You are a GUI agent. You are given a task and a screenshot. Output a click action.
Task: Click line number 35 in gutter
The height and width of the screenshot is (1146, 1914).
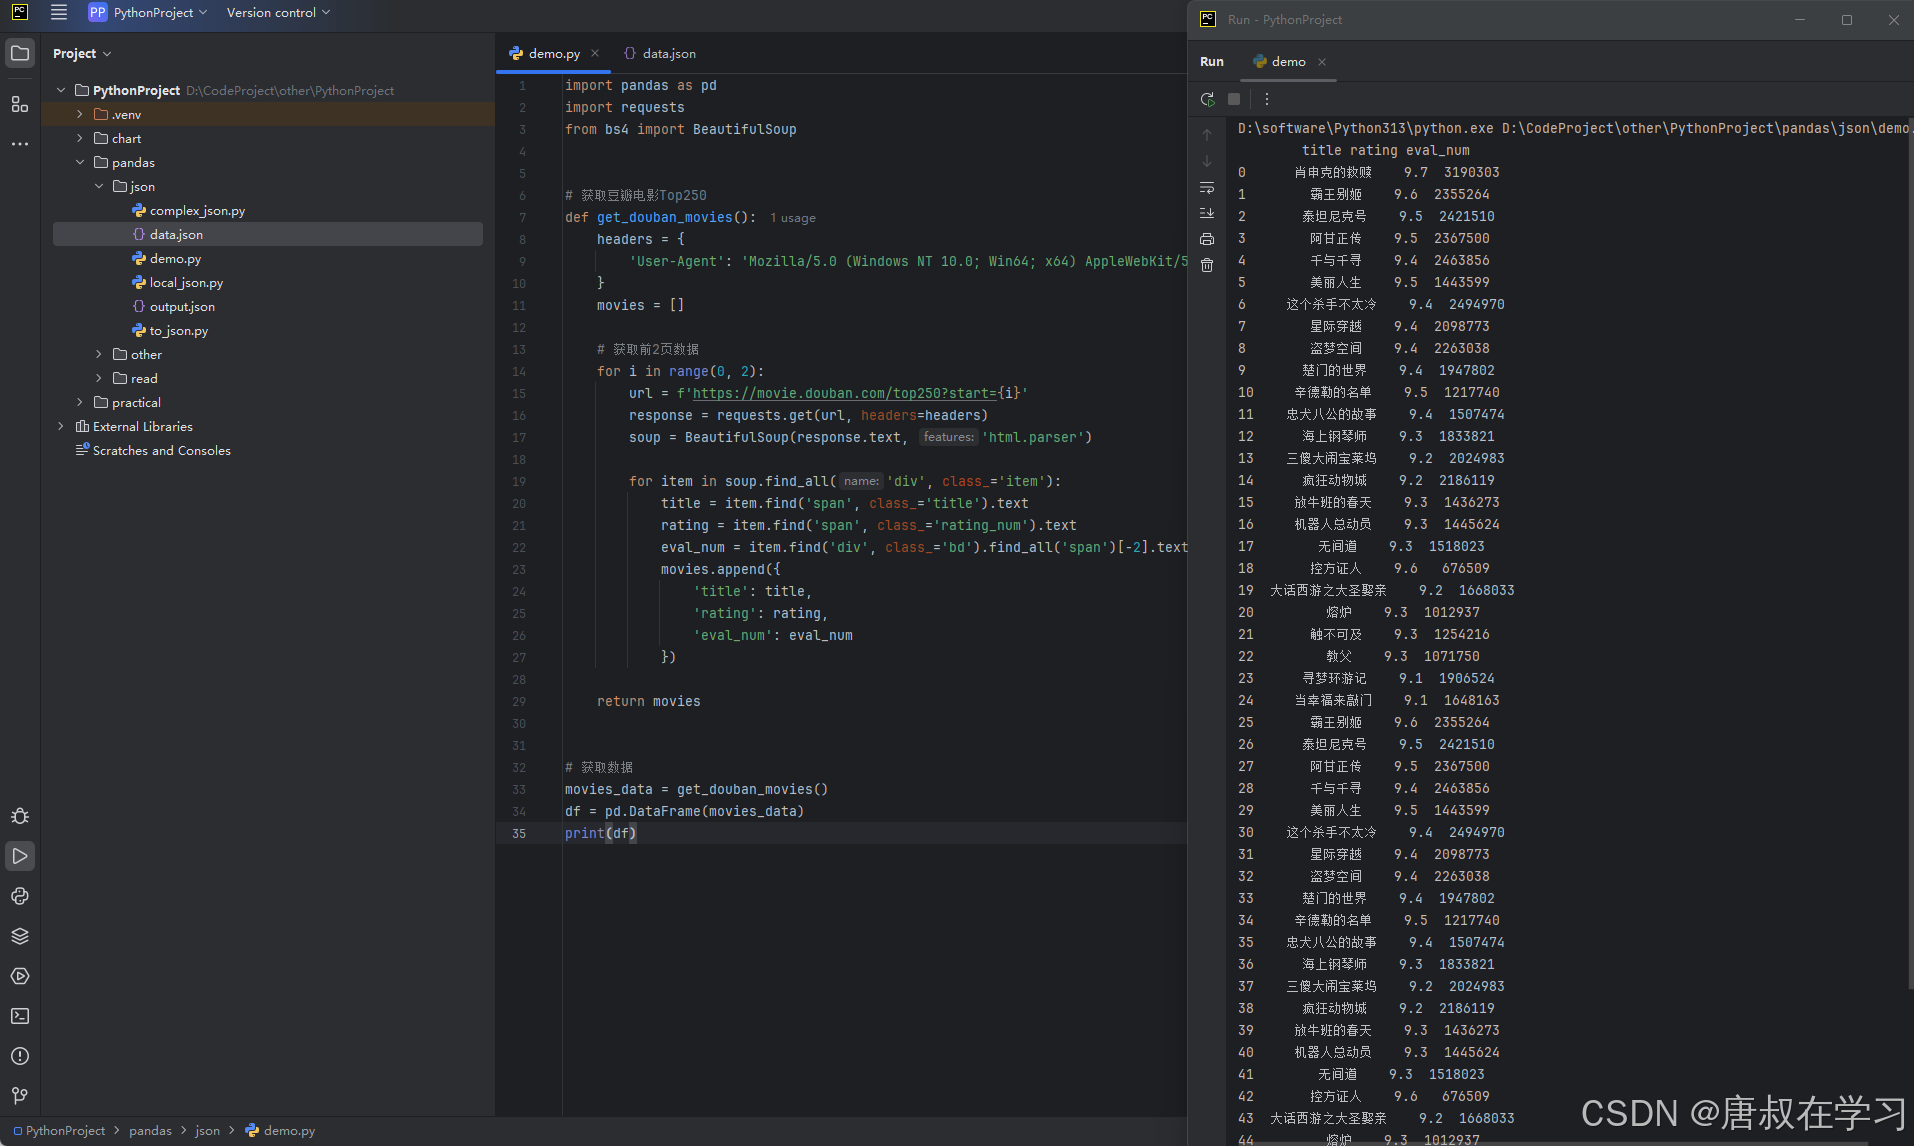tap(519, 833)
